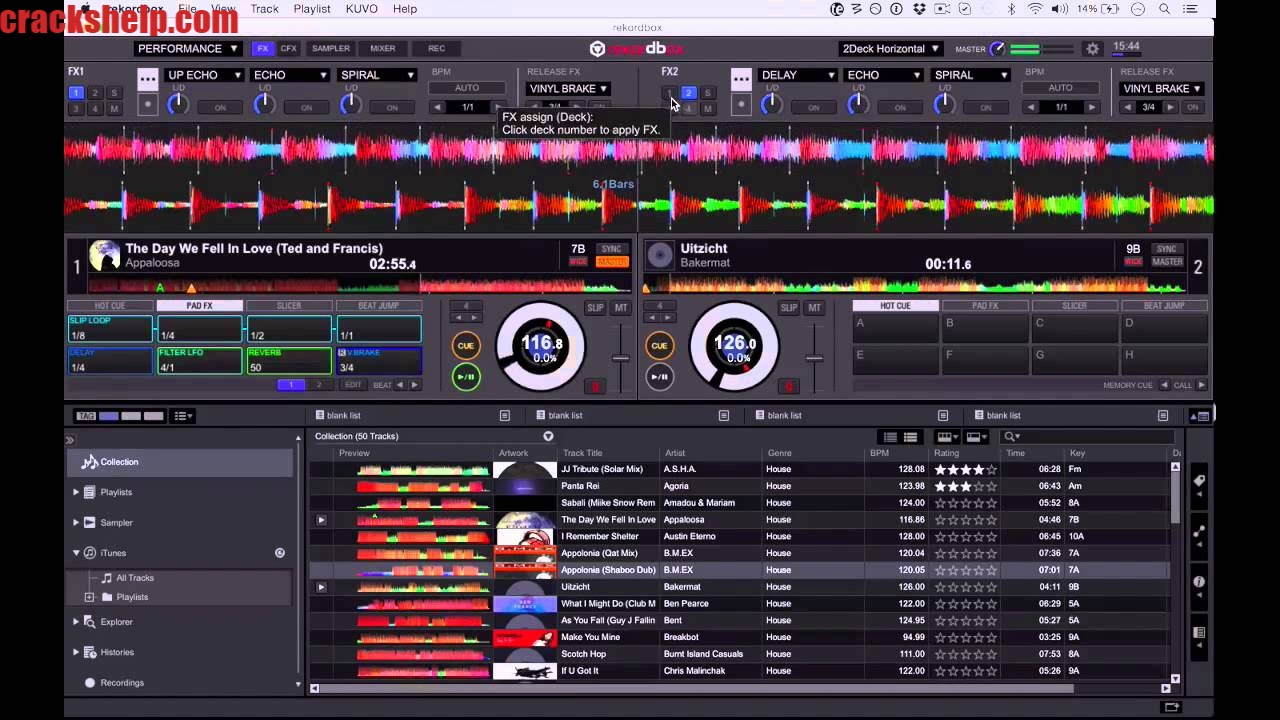Image resolution: width=1280 pixels, height=720 pixels.
Task: Click the Wi-Fi icon in the menu bar
Action: click(1035, 9)
